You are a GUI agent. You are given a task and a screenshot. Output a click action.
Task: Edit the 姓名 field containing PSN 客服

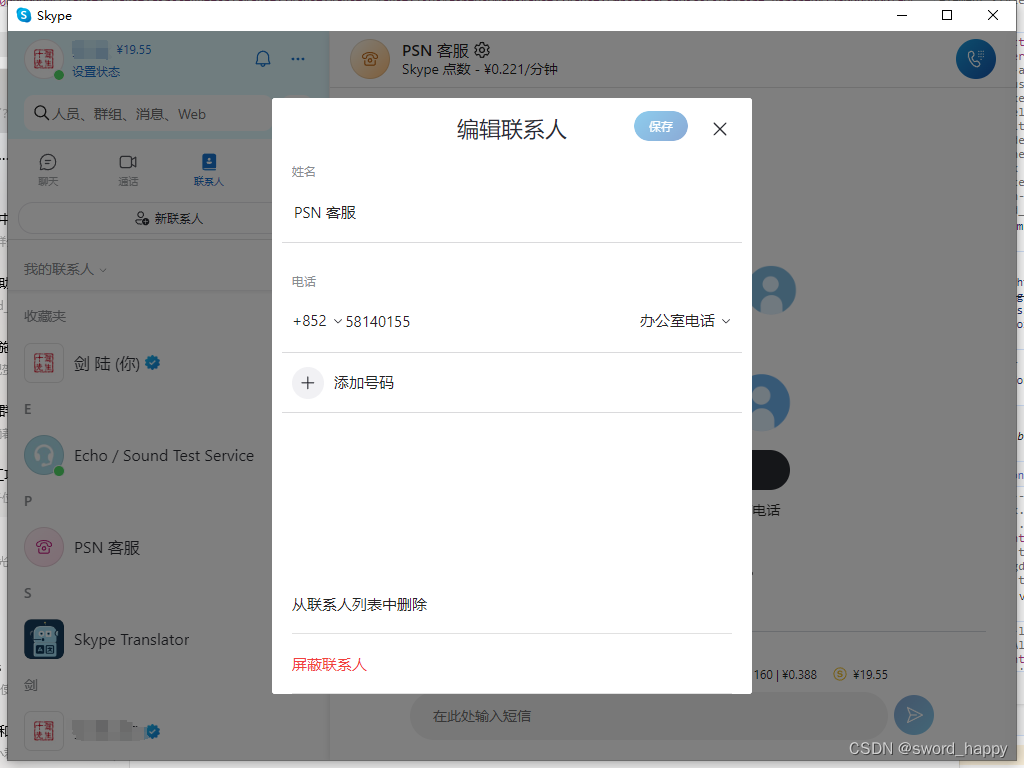click(511, 213)
